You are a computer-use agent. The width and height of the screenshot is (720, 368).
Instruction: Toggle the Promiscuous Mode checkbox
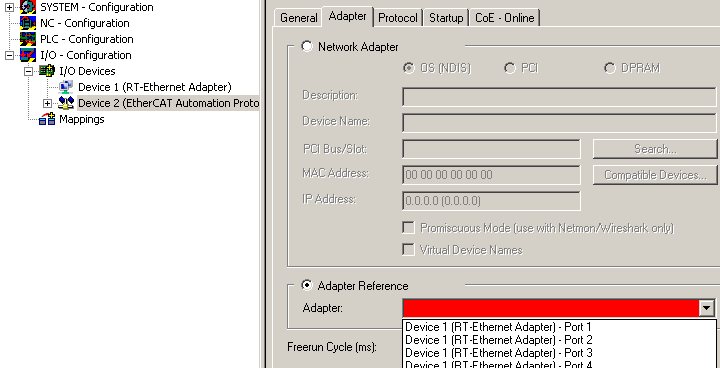click(x=408, y=228)
